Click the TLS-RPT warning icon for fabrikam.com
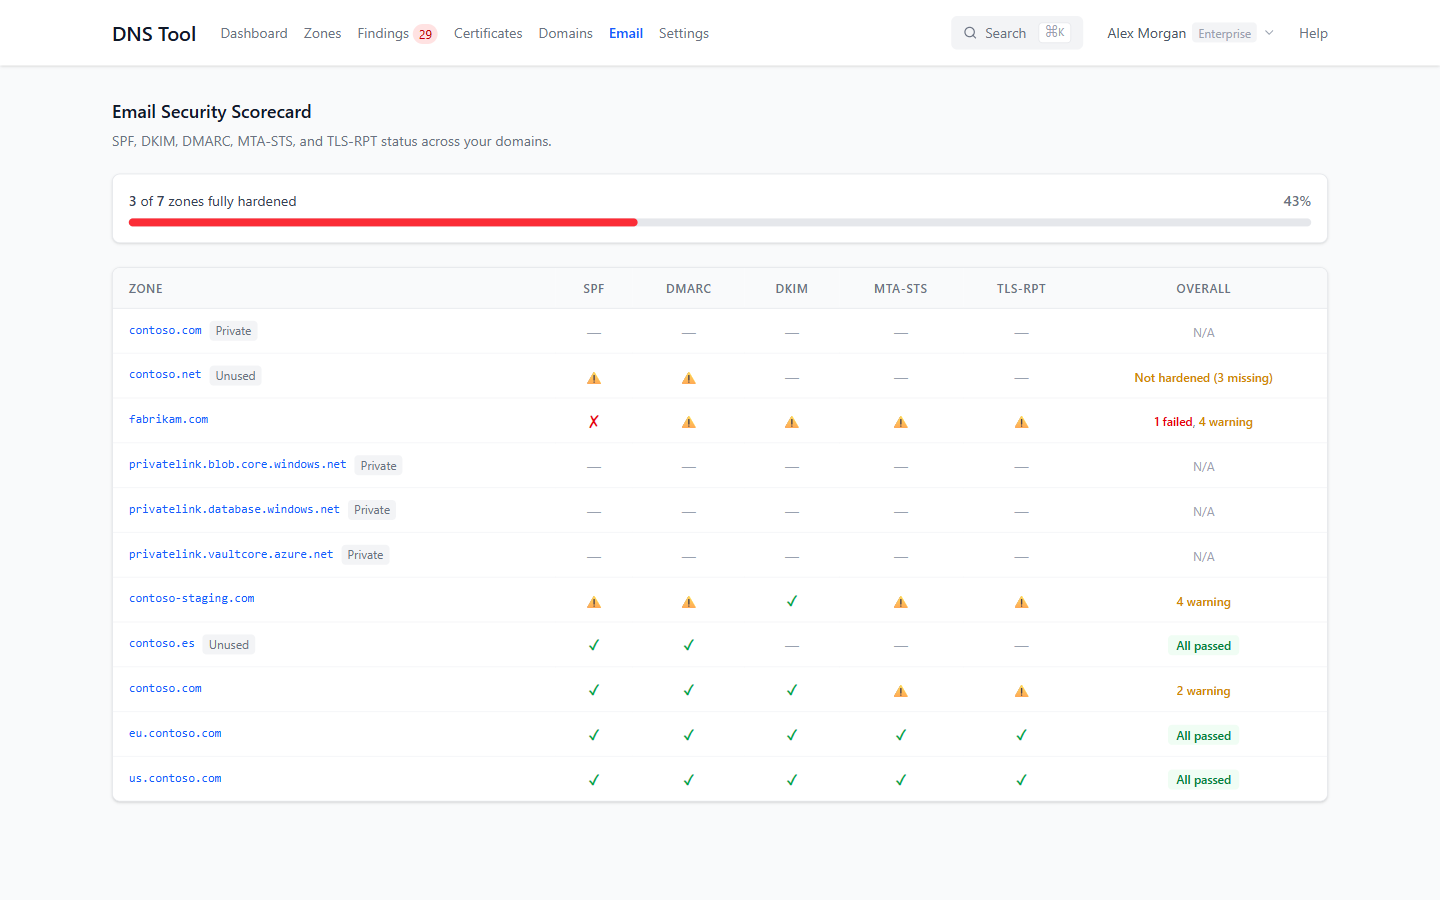Image resolution: width=1440 pixels, height=900 pixels. click(1021, 422)
